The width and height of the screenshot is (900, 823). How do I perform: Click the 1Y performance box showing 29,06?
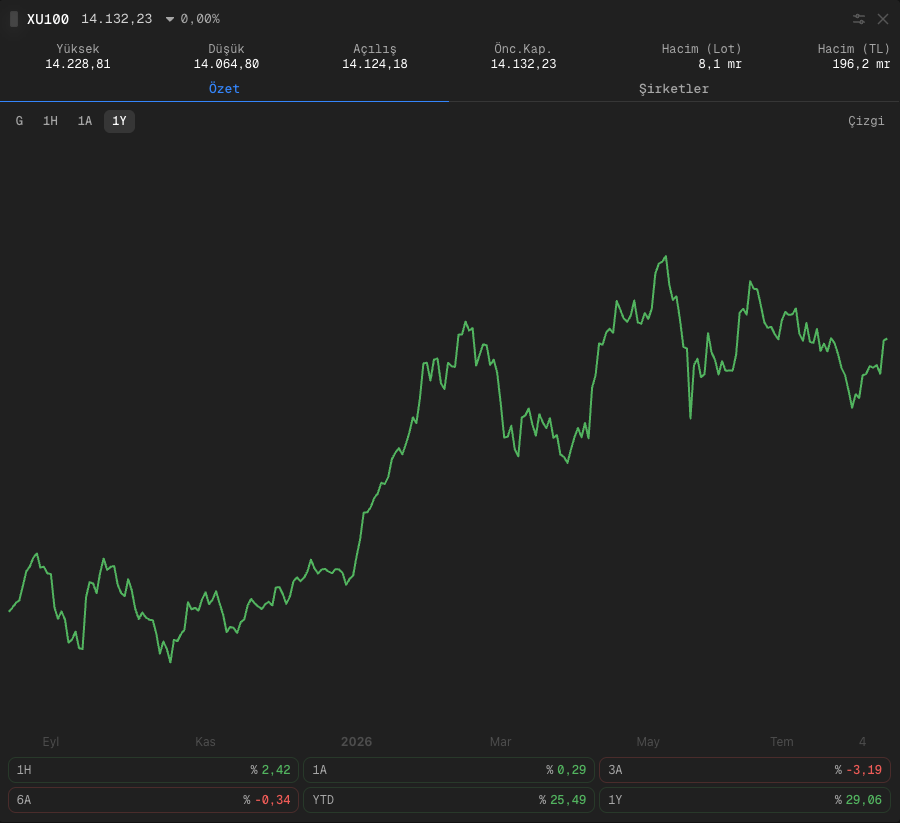coord(744,799)
